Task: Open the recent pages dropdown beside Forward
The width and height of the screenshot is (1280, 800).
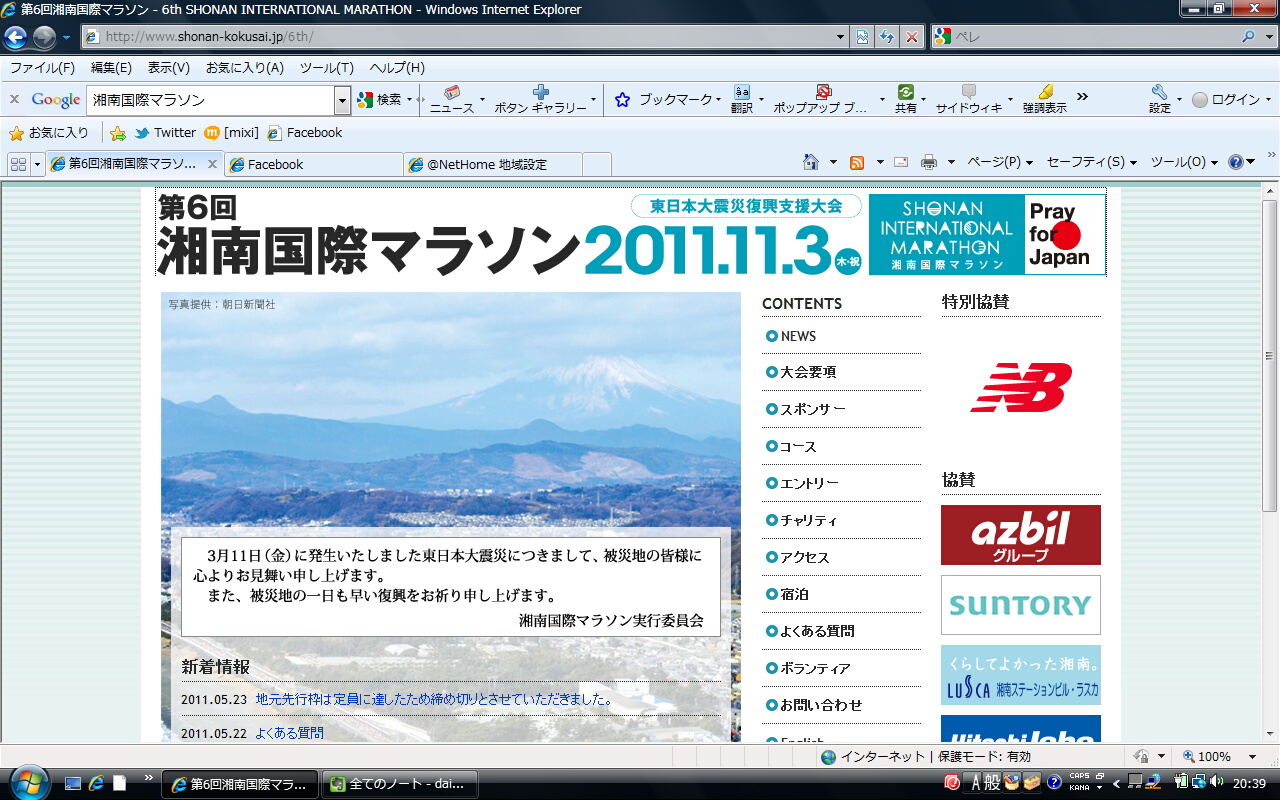Action: coord(66,38)
